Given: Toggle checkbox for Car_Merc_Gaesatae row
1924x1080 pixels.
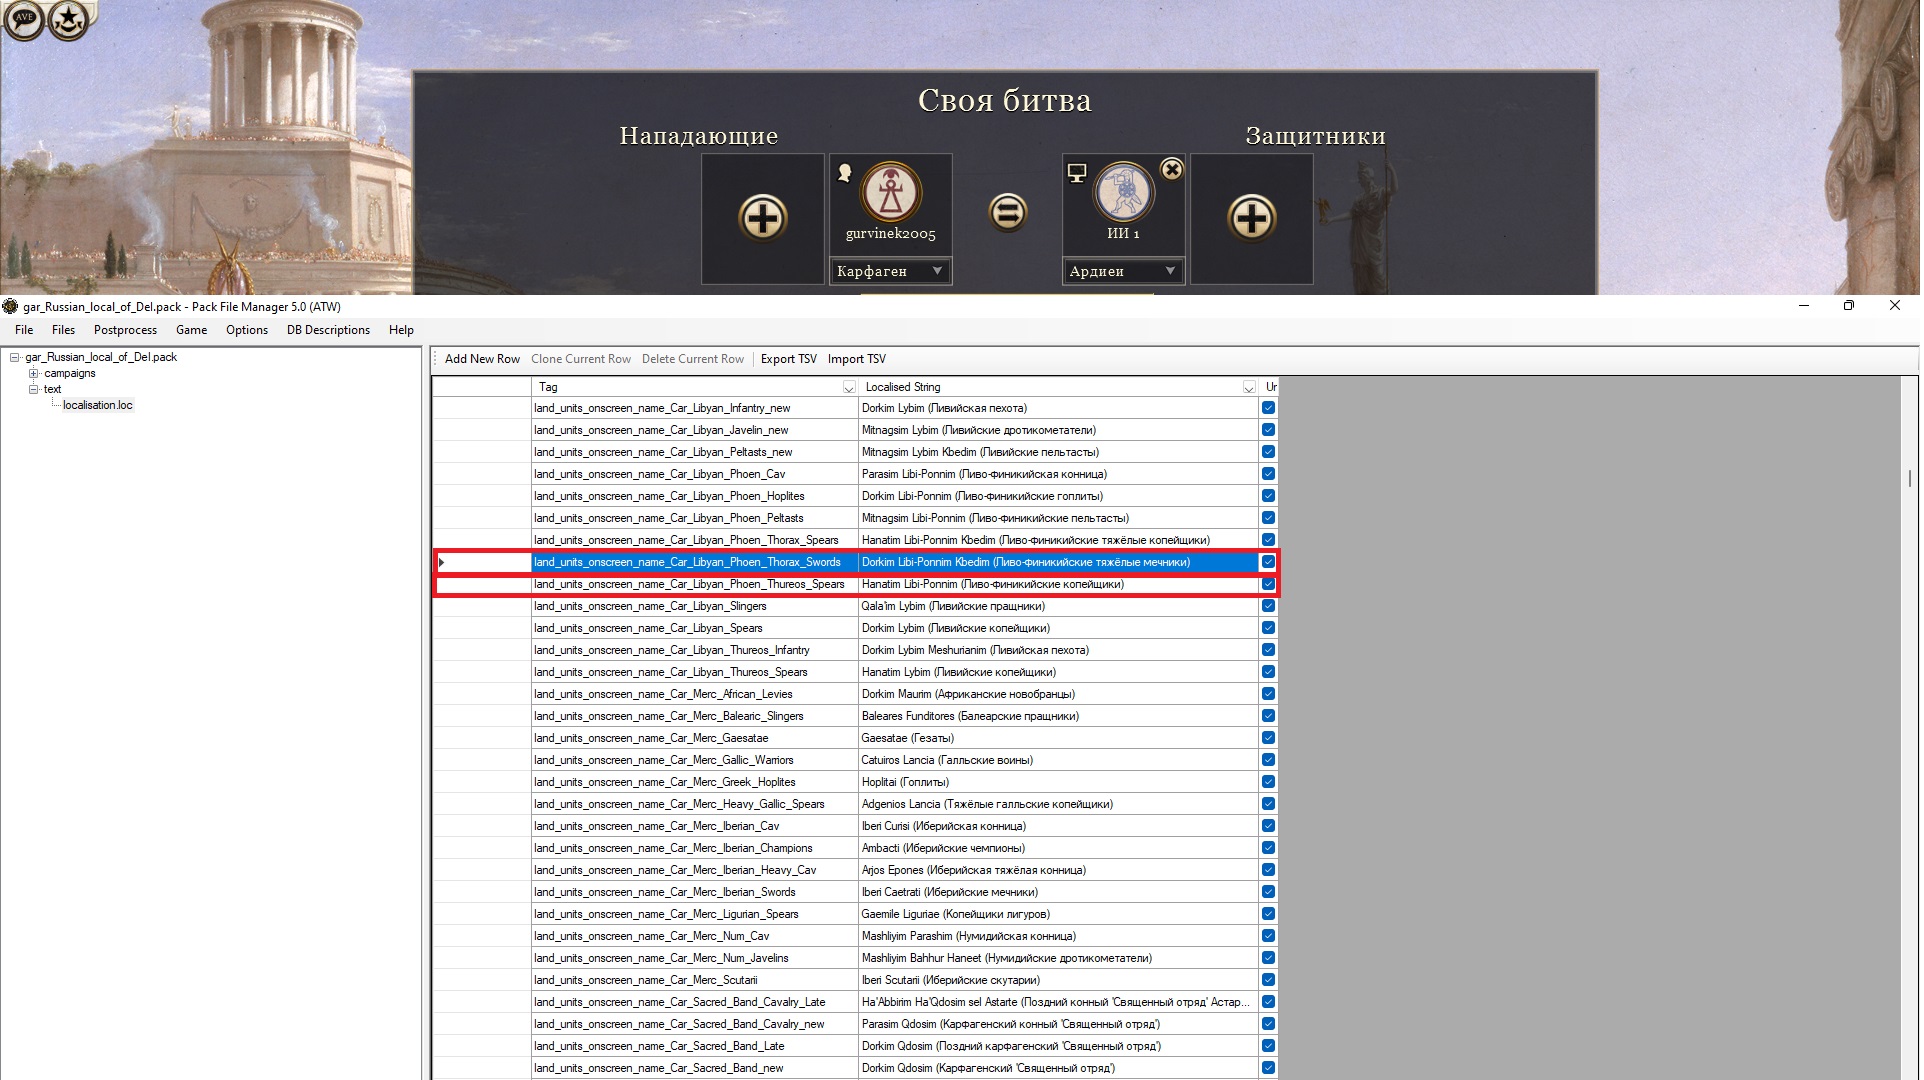Looking at the screenshot, I should coord(1268,738).
